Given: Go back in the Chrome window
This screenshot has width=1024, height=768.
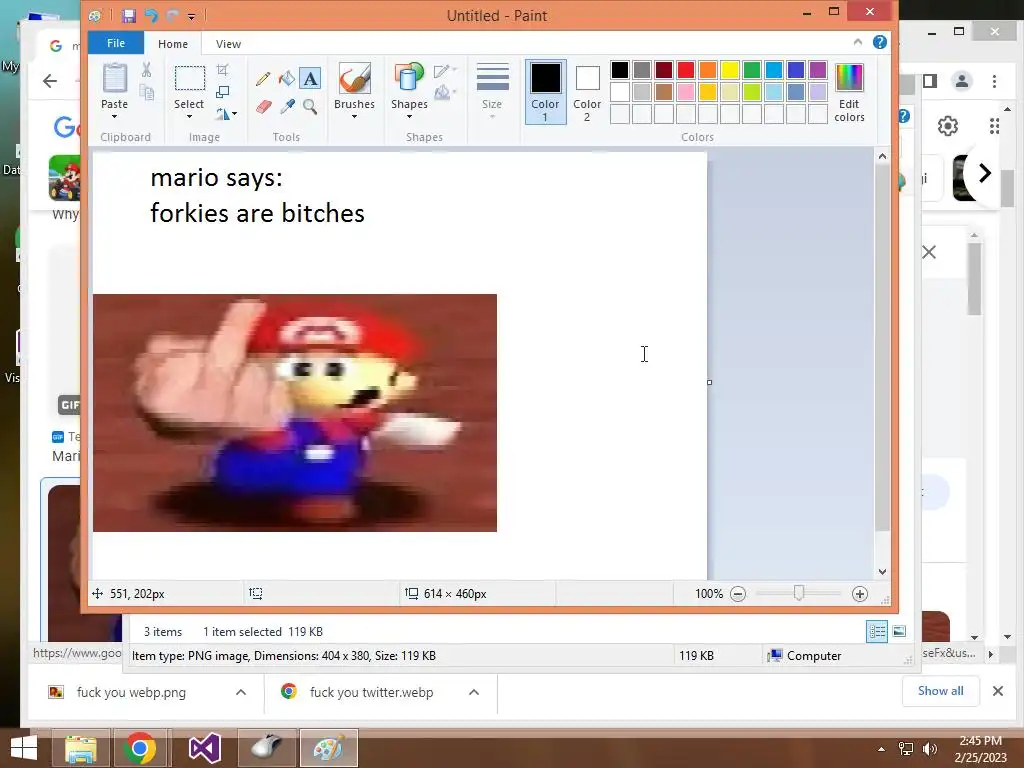Looking at the screenshot, I should coord(50,81).
